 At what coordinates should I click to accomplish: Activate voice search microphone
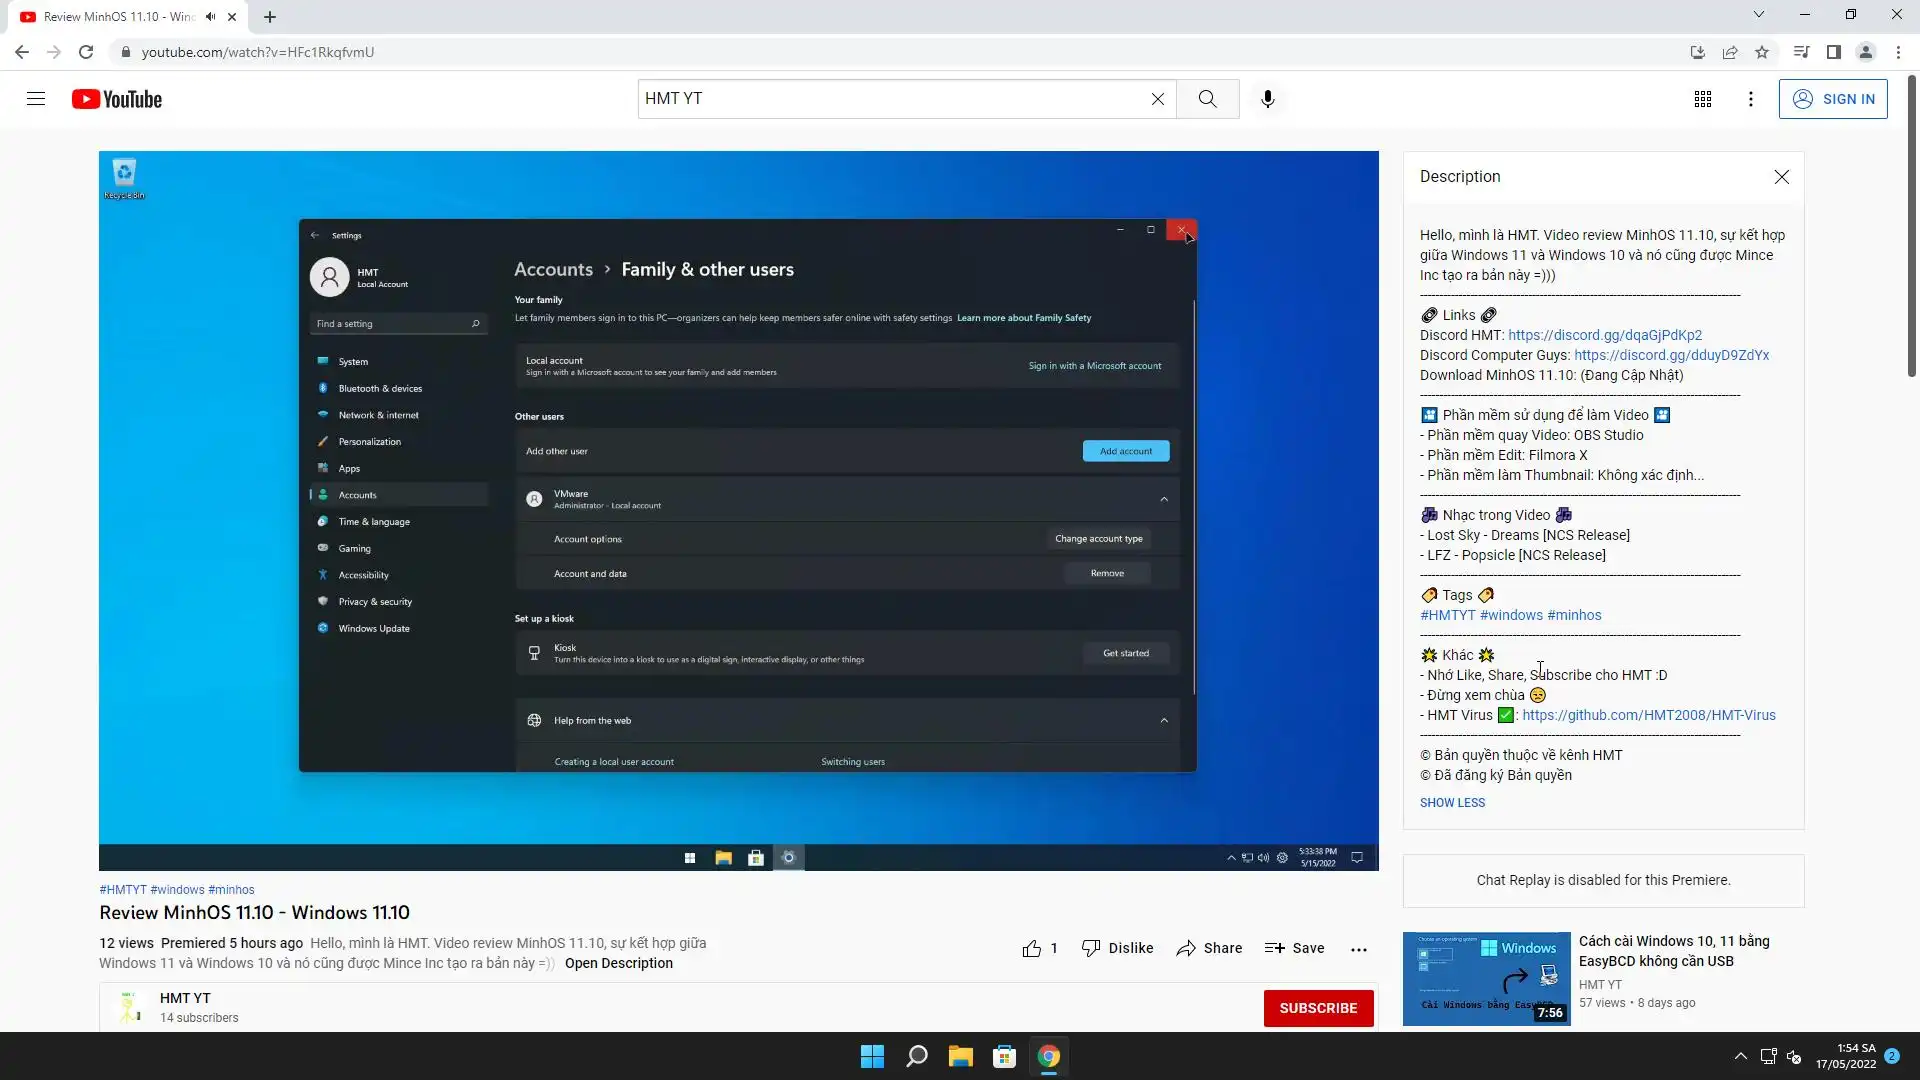click(1267, 99)
